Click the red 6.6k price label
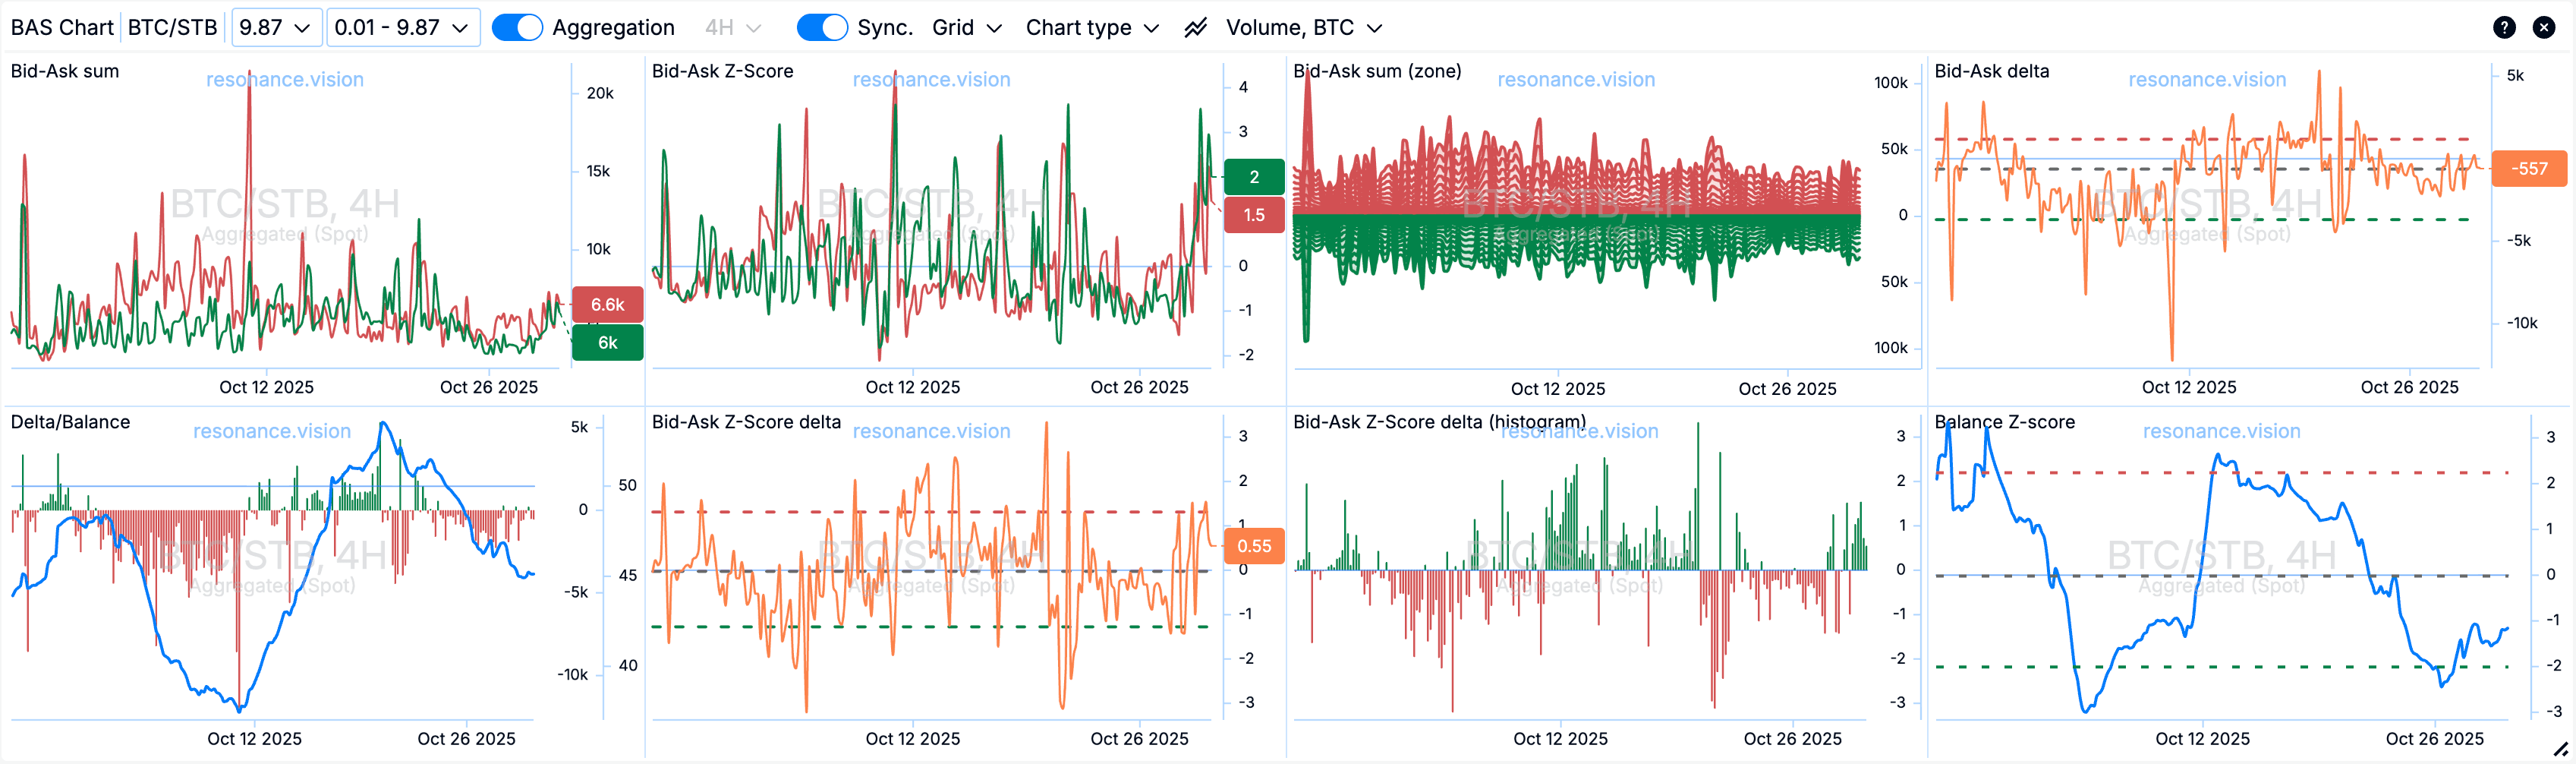2576x764 pixels. tap(607, 305)
